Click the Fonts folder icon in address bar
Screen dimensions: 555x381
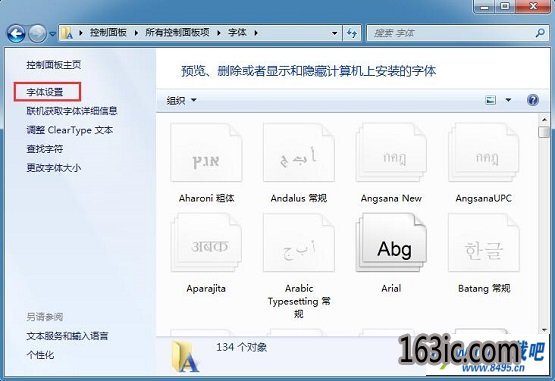pyautogui.click(x=67, y=33)
